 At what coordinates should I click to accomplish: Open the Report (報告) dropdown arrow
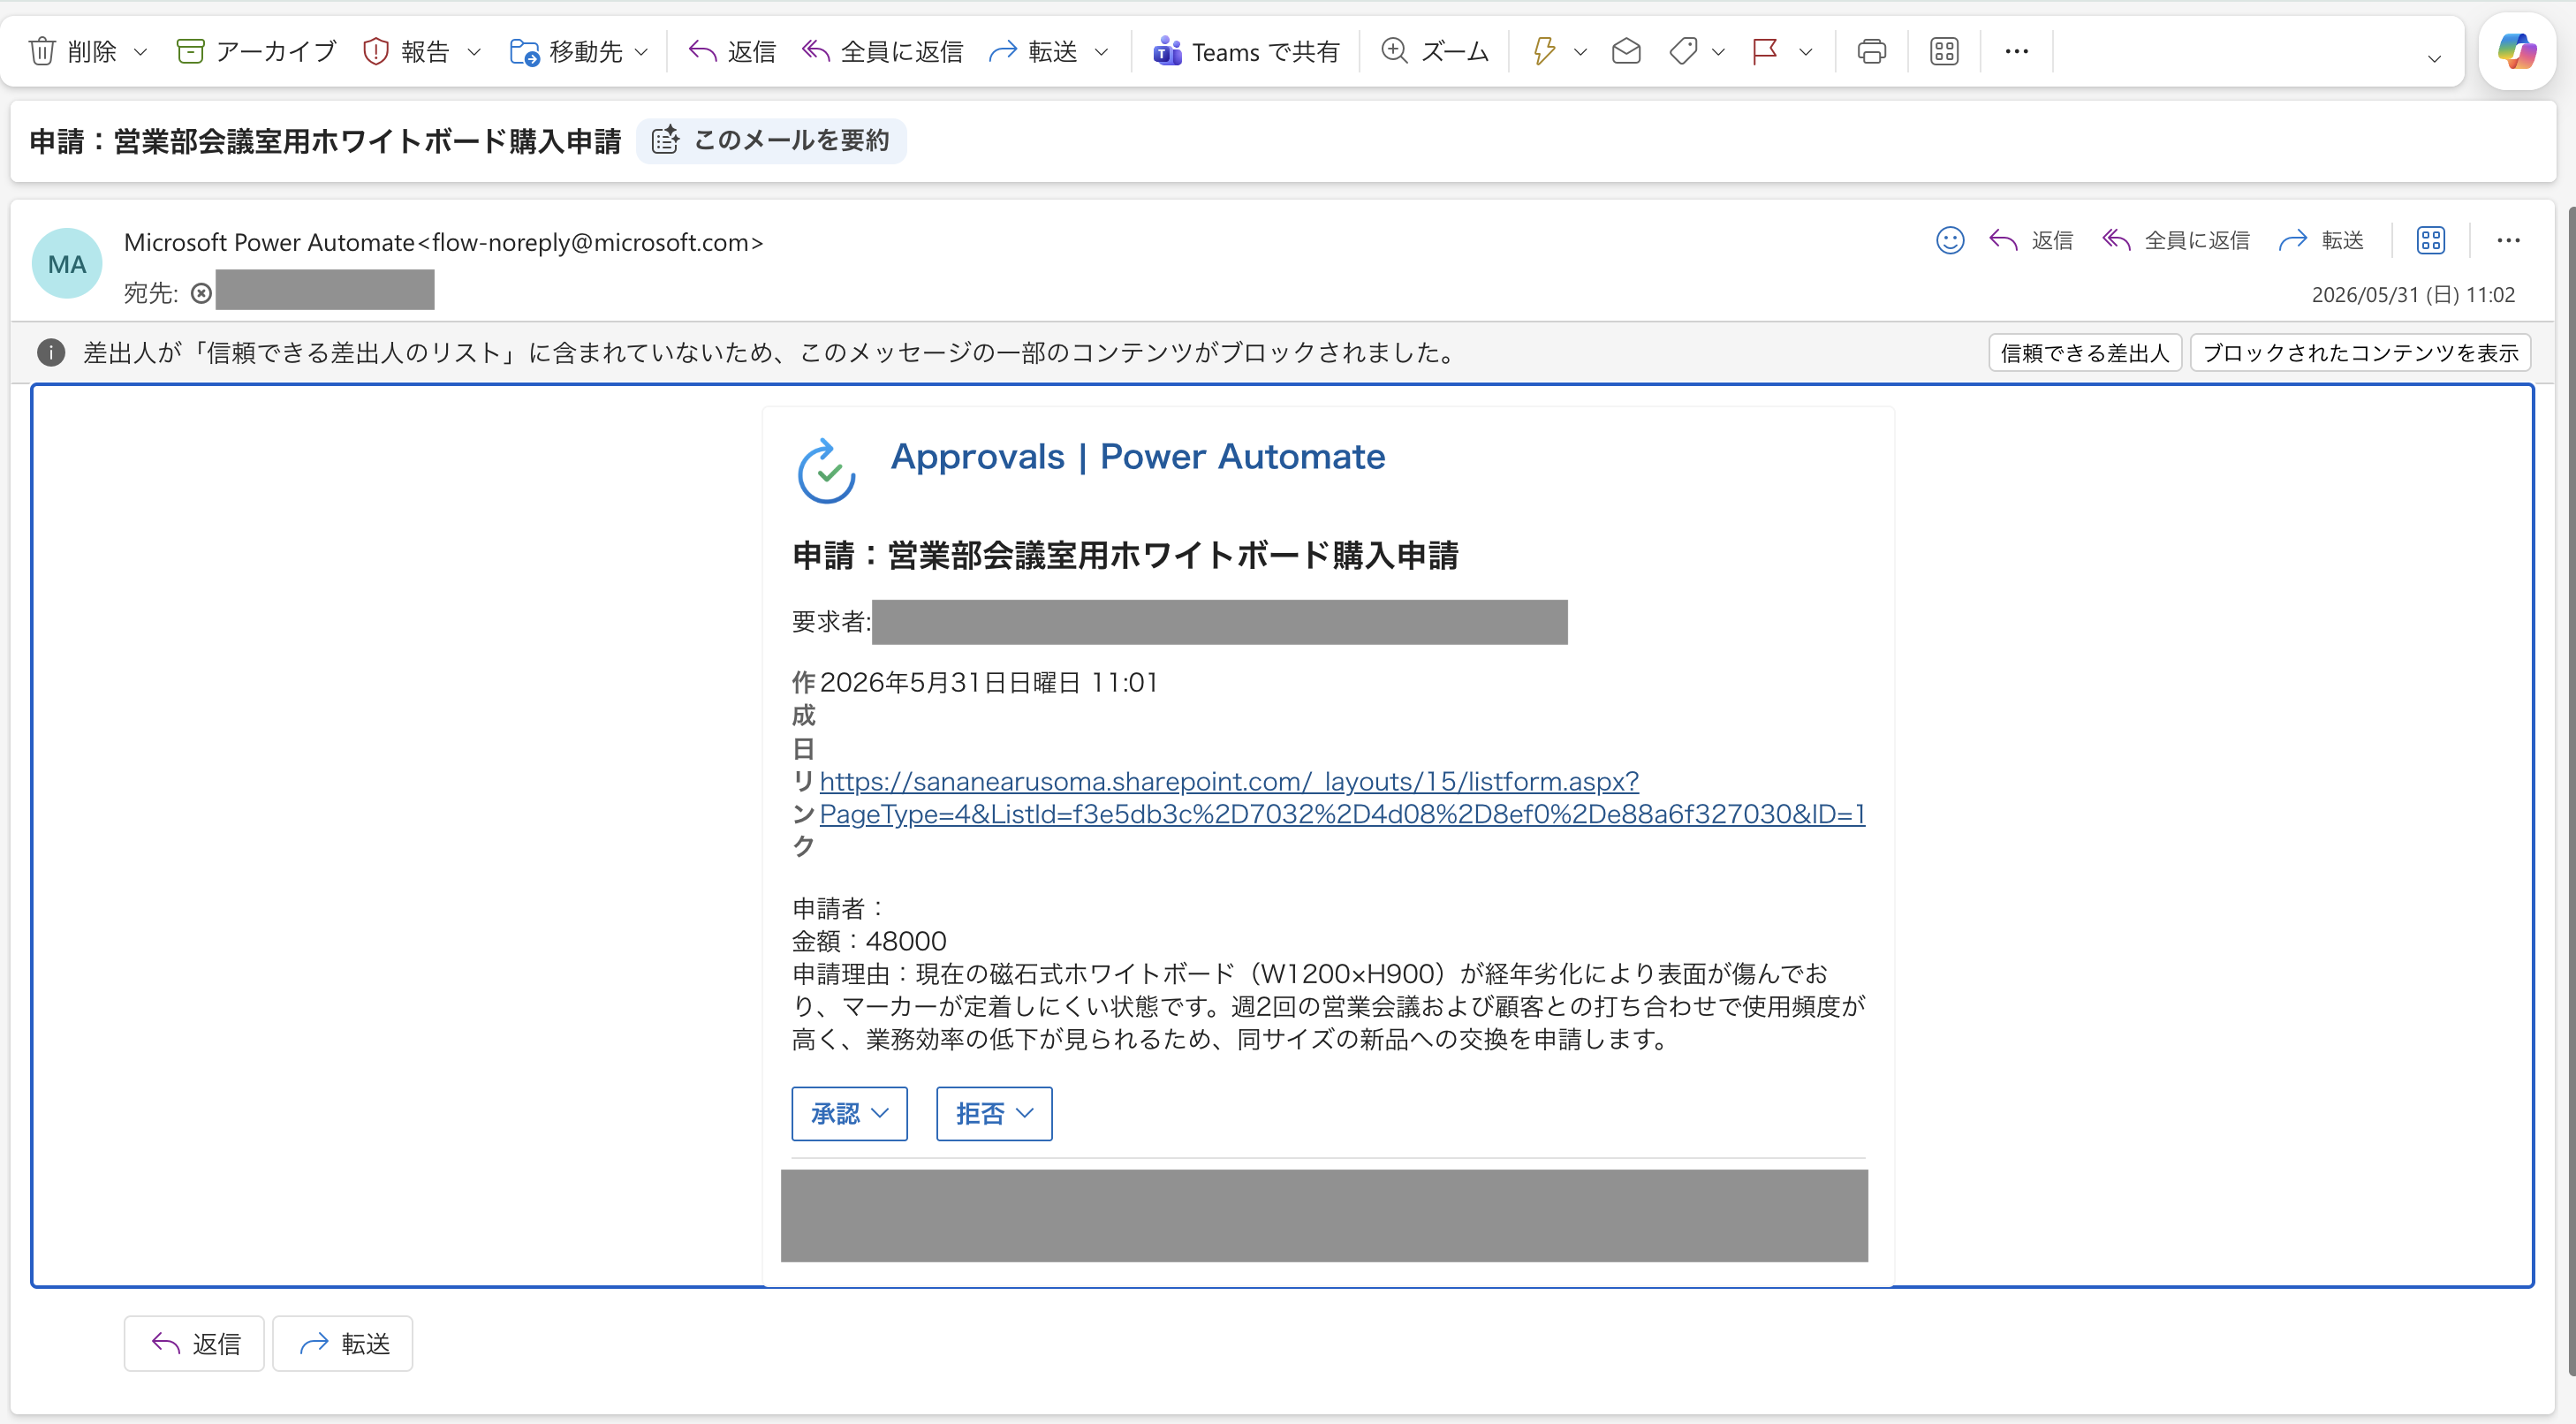coord(474,51)
